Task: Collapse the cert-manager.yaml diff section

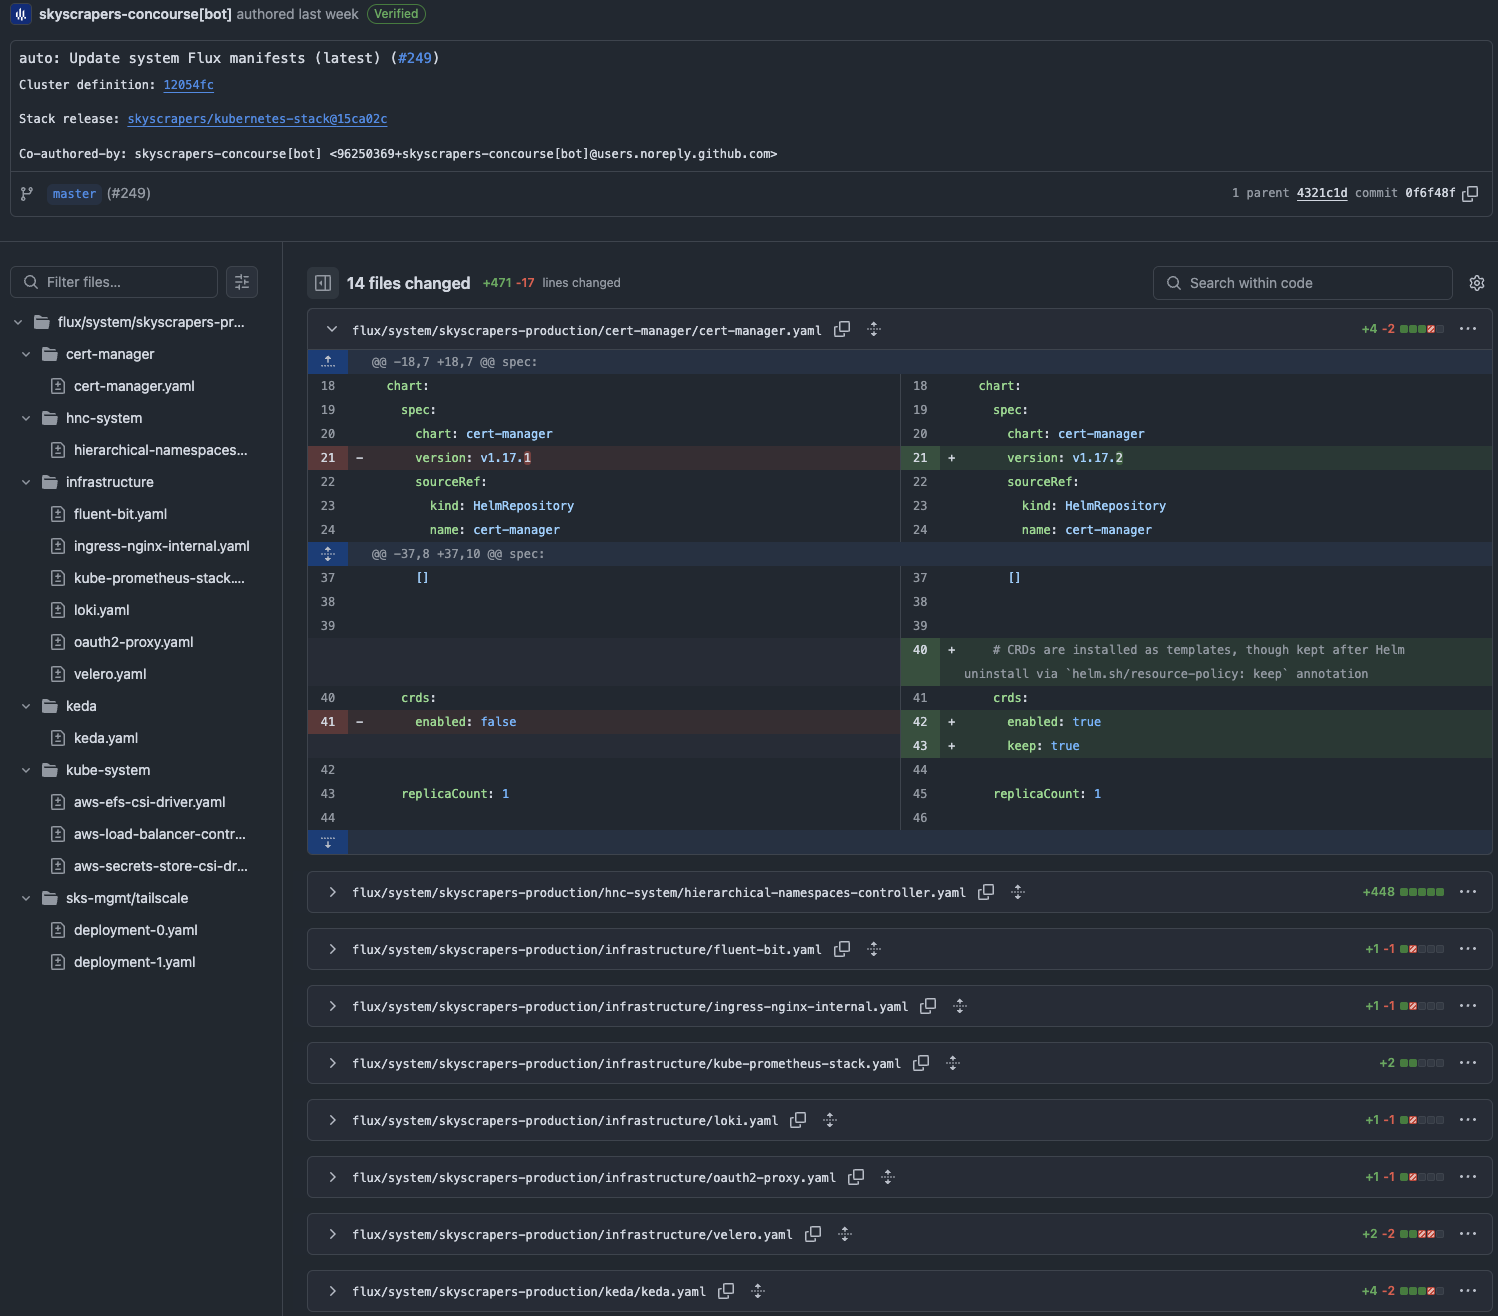Action: coord(332,329)
